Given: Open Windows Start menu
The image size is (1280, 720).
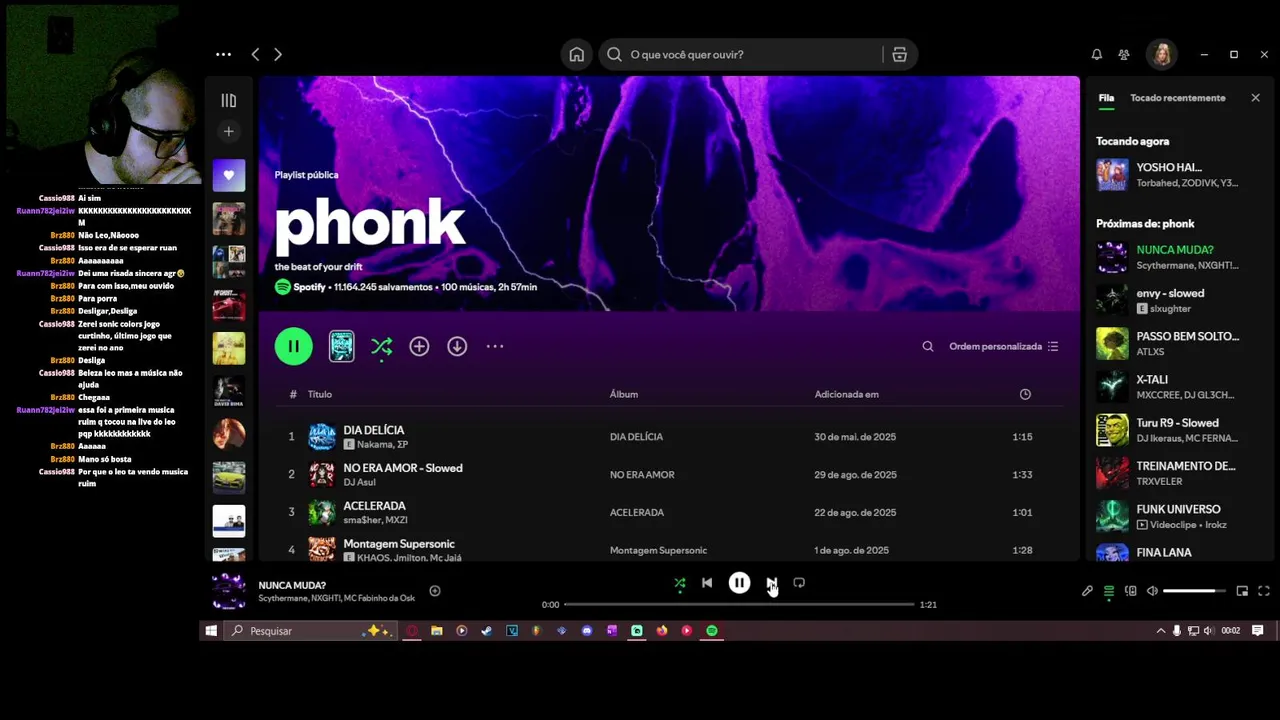Looking at the screenshot, I should 211,631.
